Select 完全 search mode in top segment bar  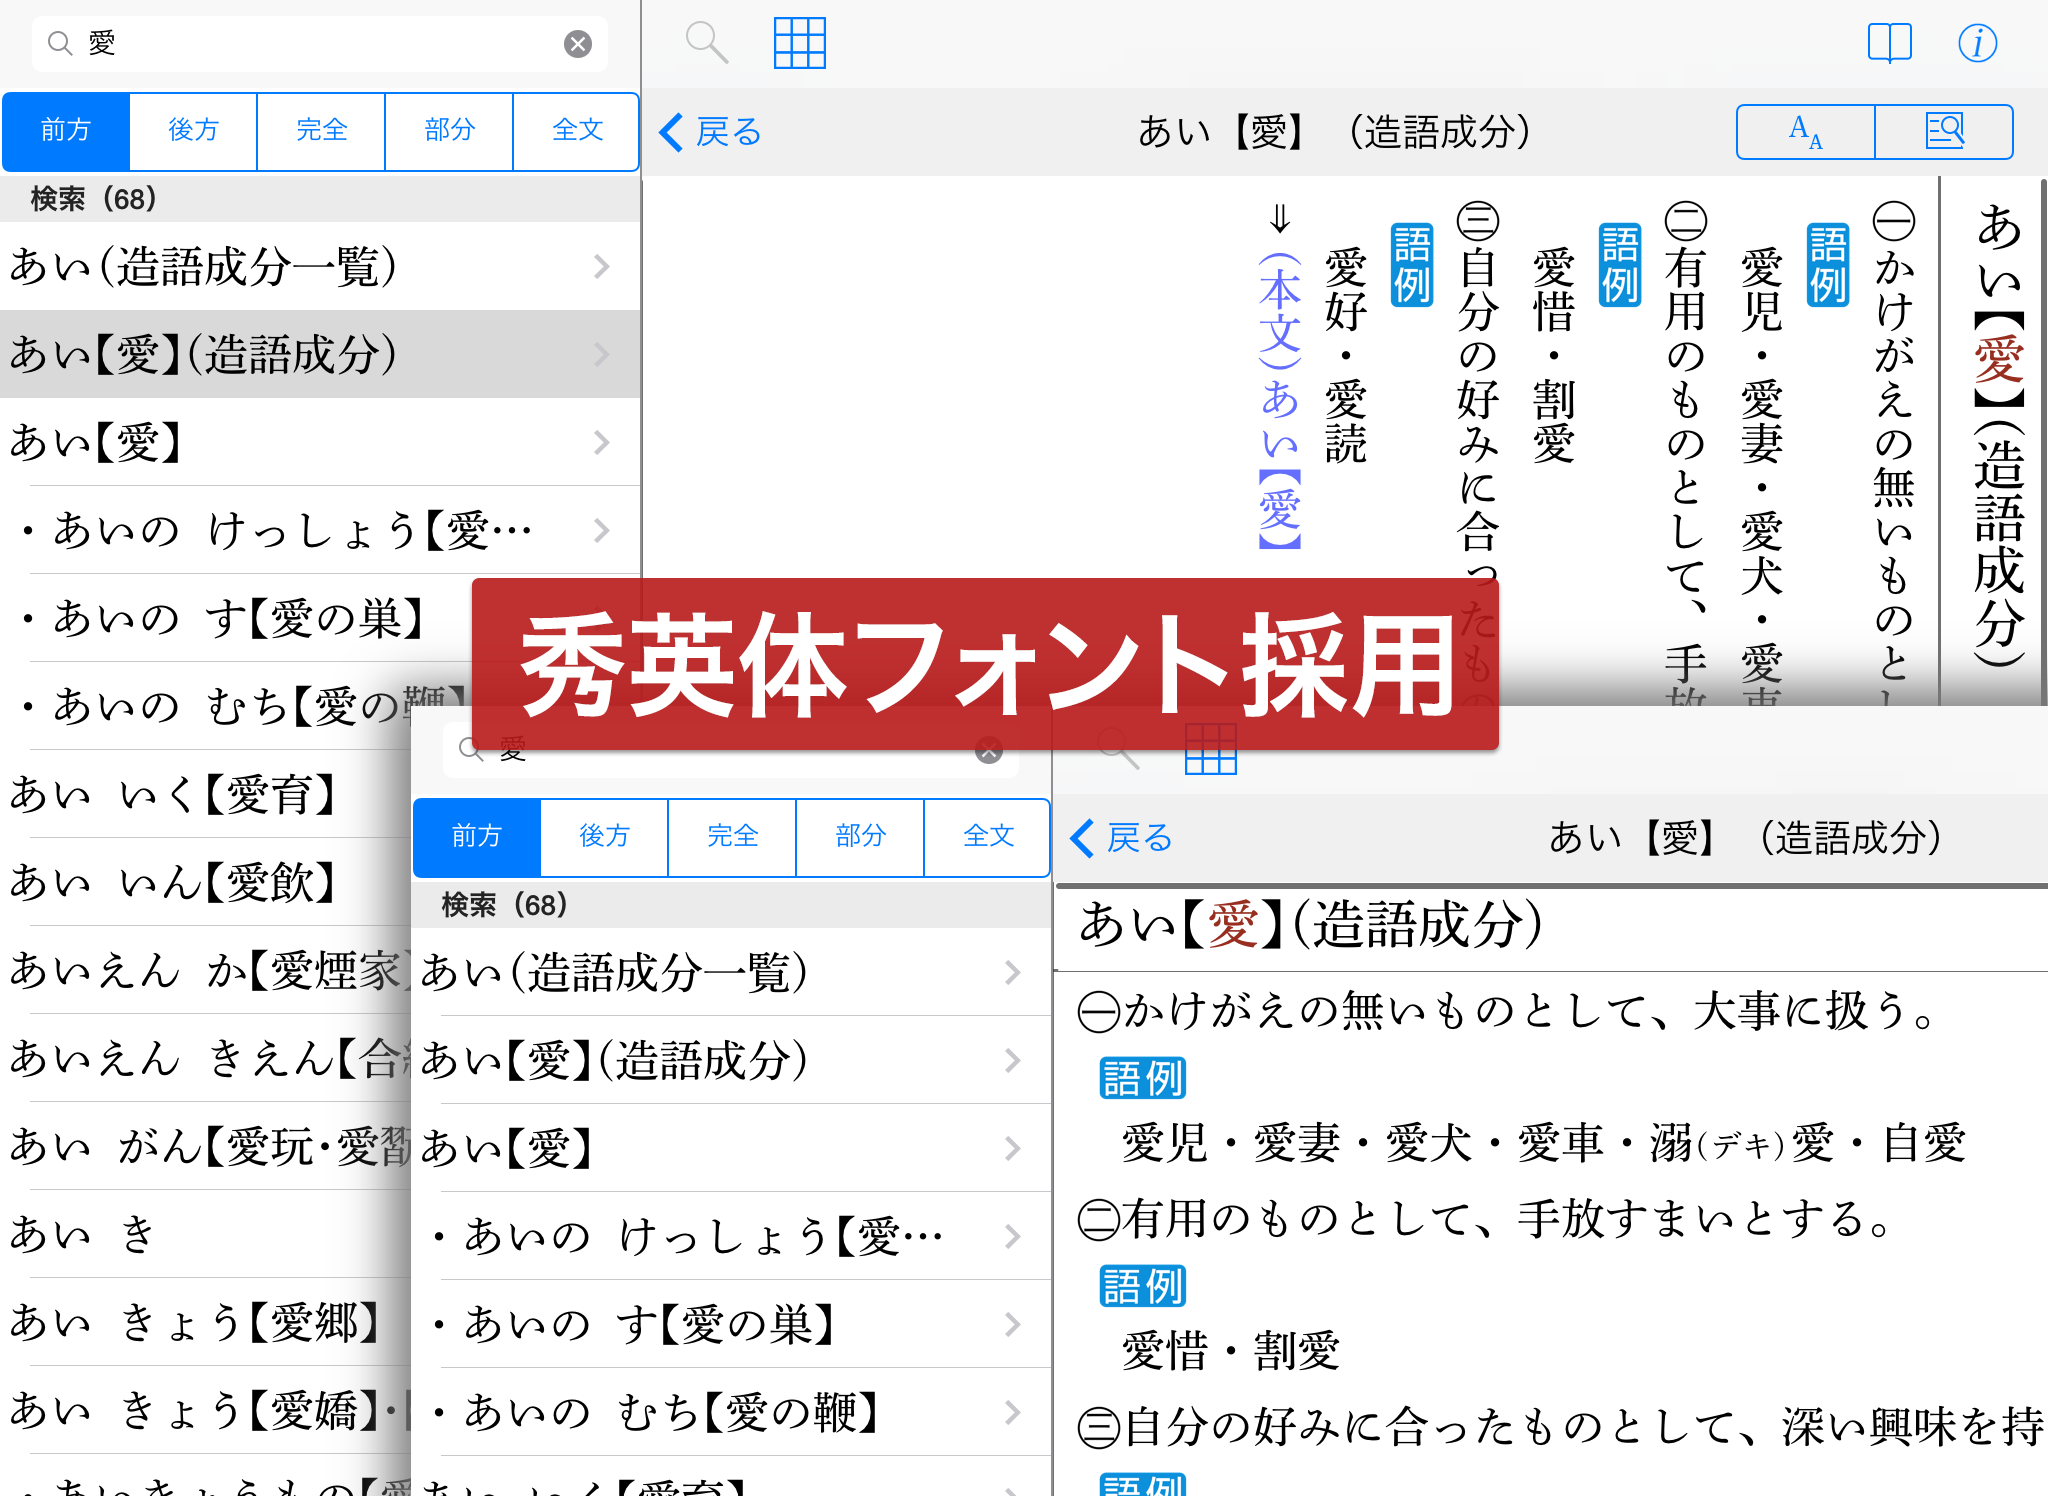(x=321, y=131)
